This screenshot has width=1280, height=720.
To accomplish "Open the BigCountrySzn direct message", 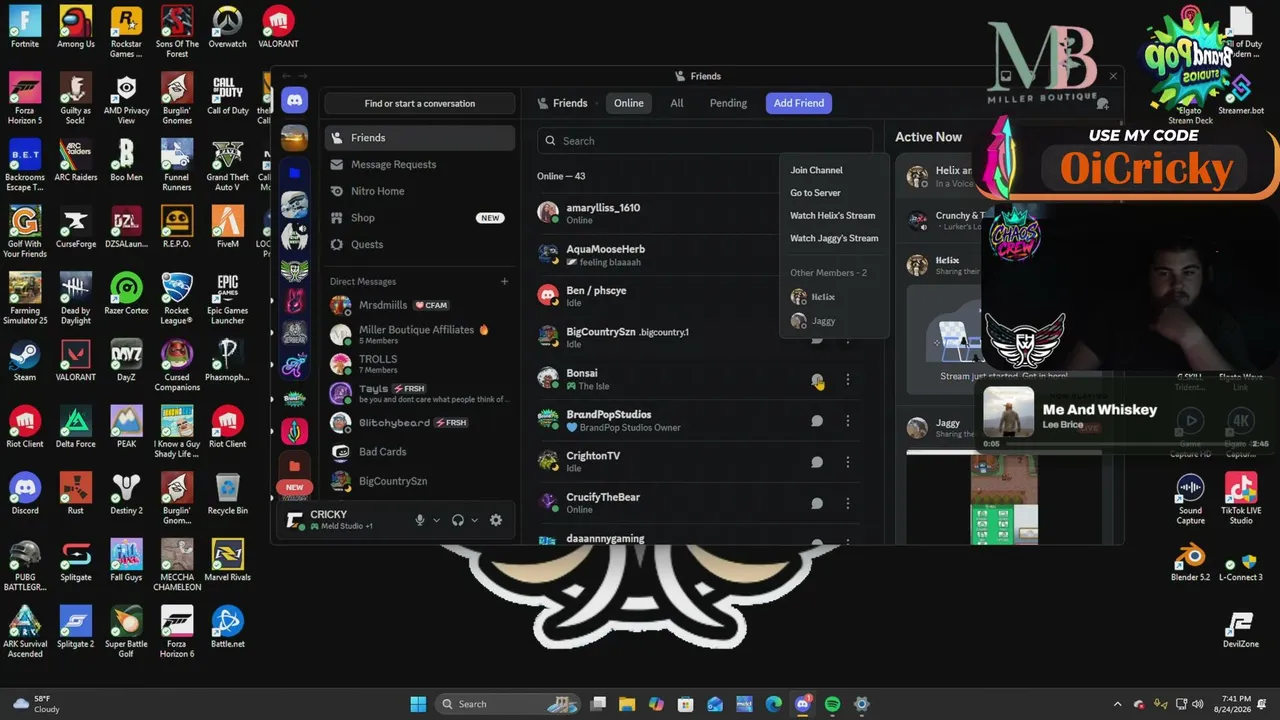I will (420, 481).
